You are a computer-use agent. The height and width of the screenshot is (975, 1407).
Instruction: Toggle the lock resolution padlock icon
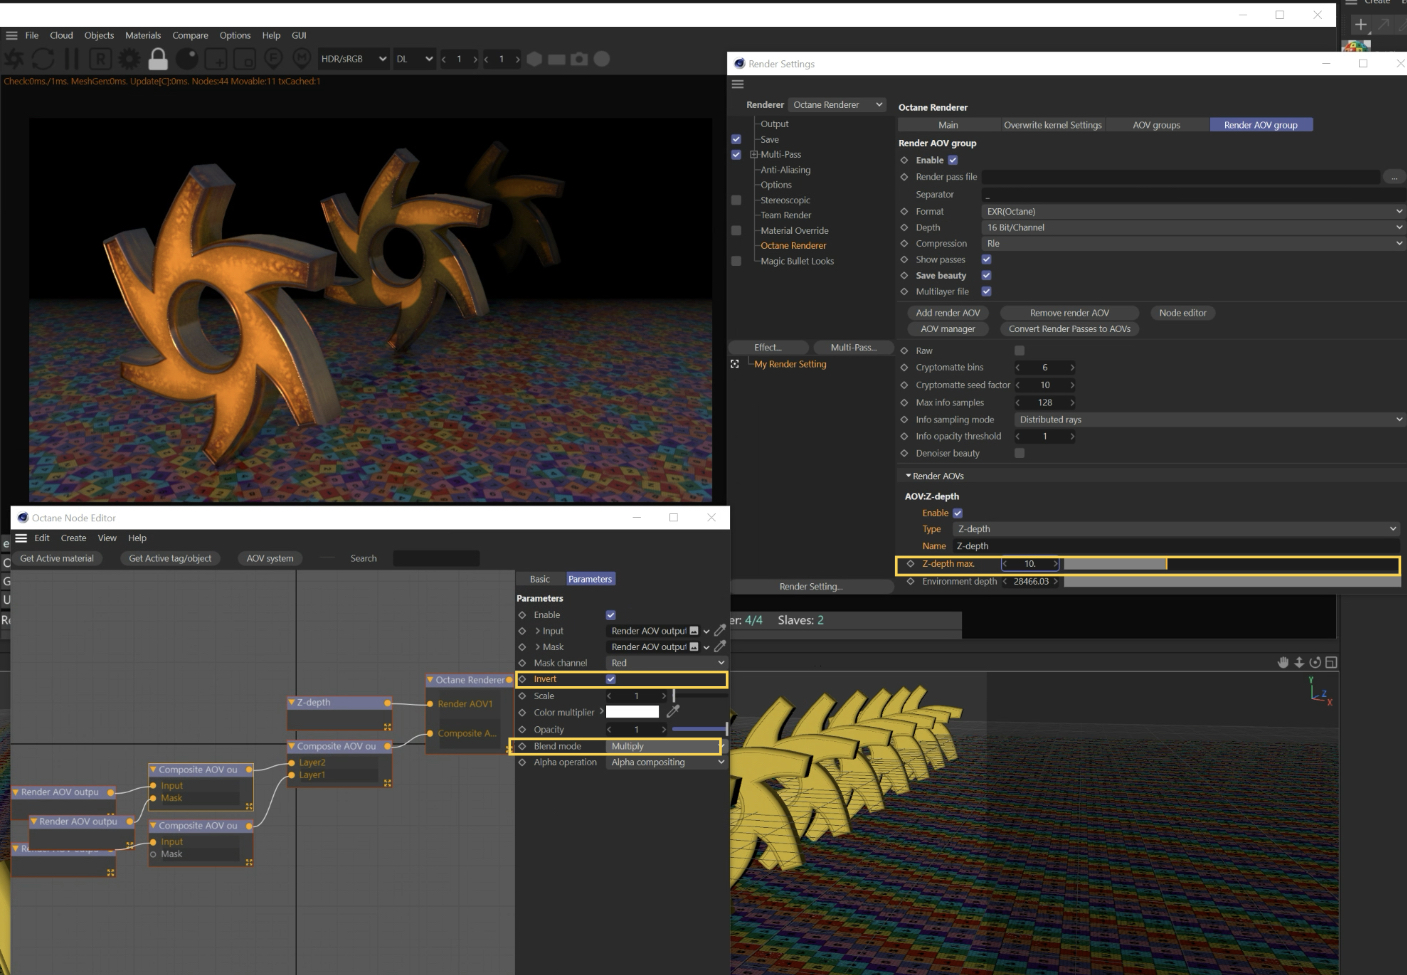(x=158, y=58)
